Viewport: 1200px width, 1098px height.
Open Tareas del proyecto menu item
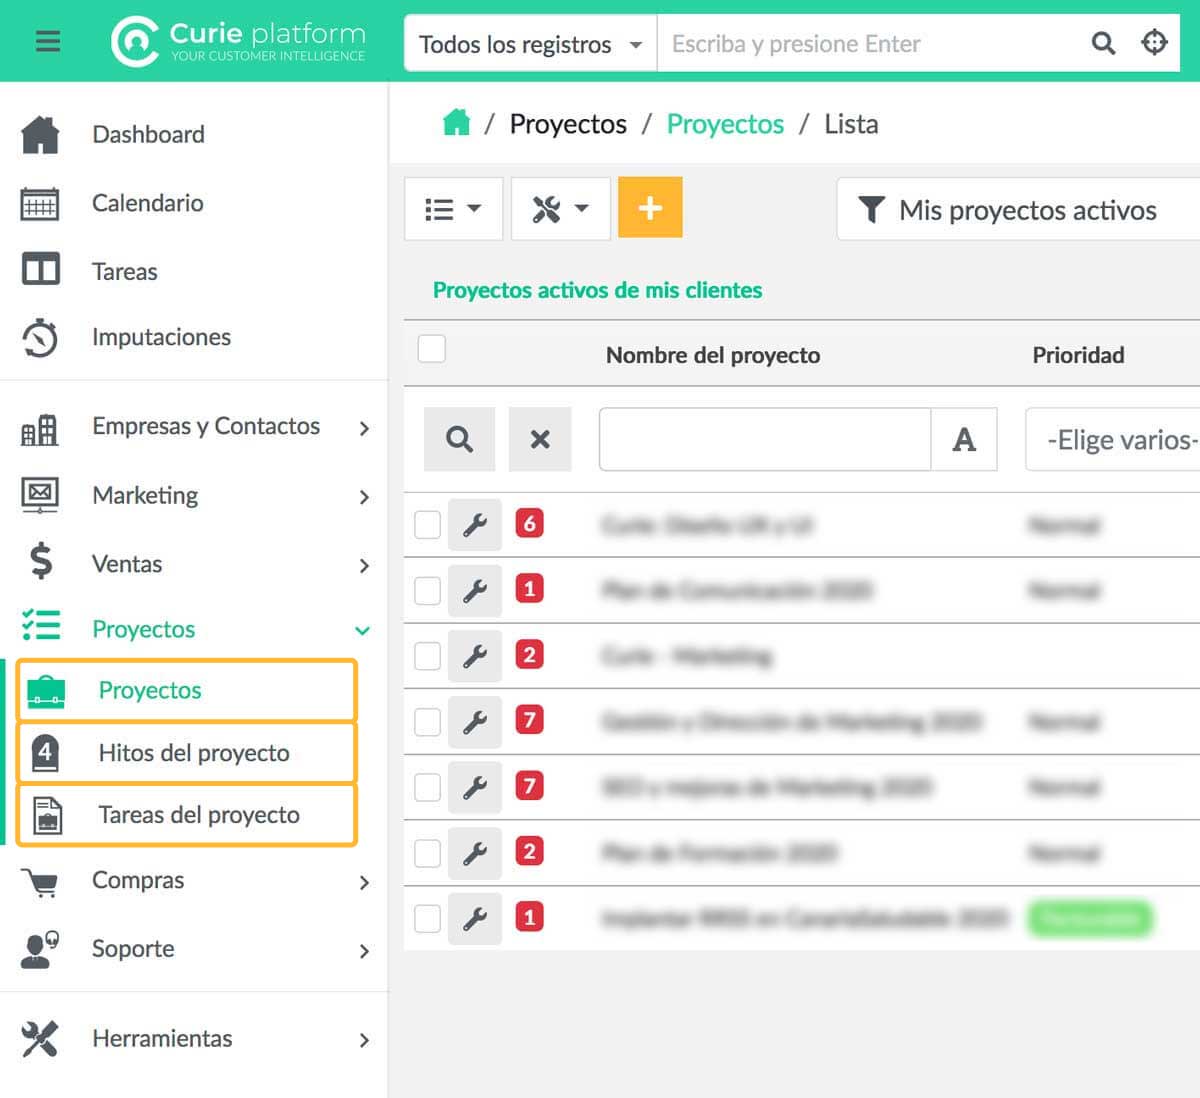point(199,815)
